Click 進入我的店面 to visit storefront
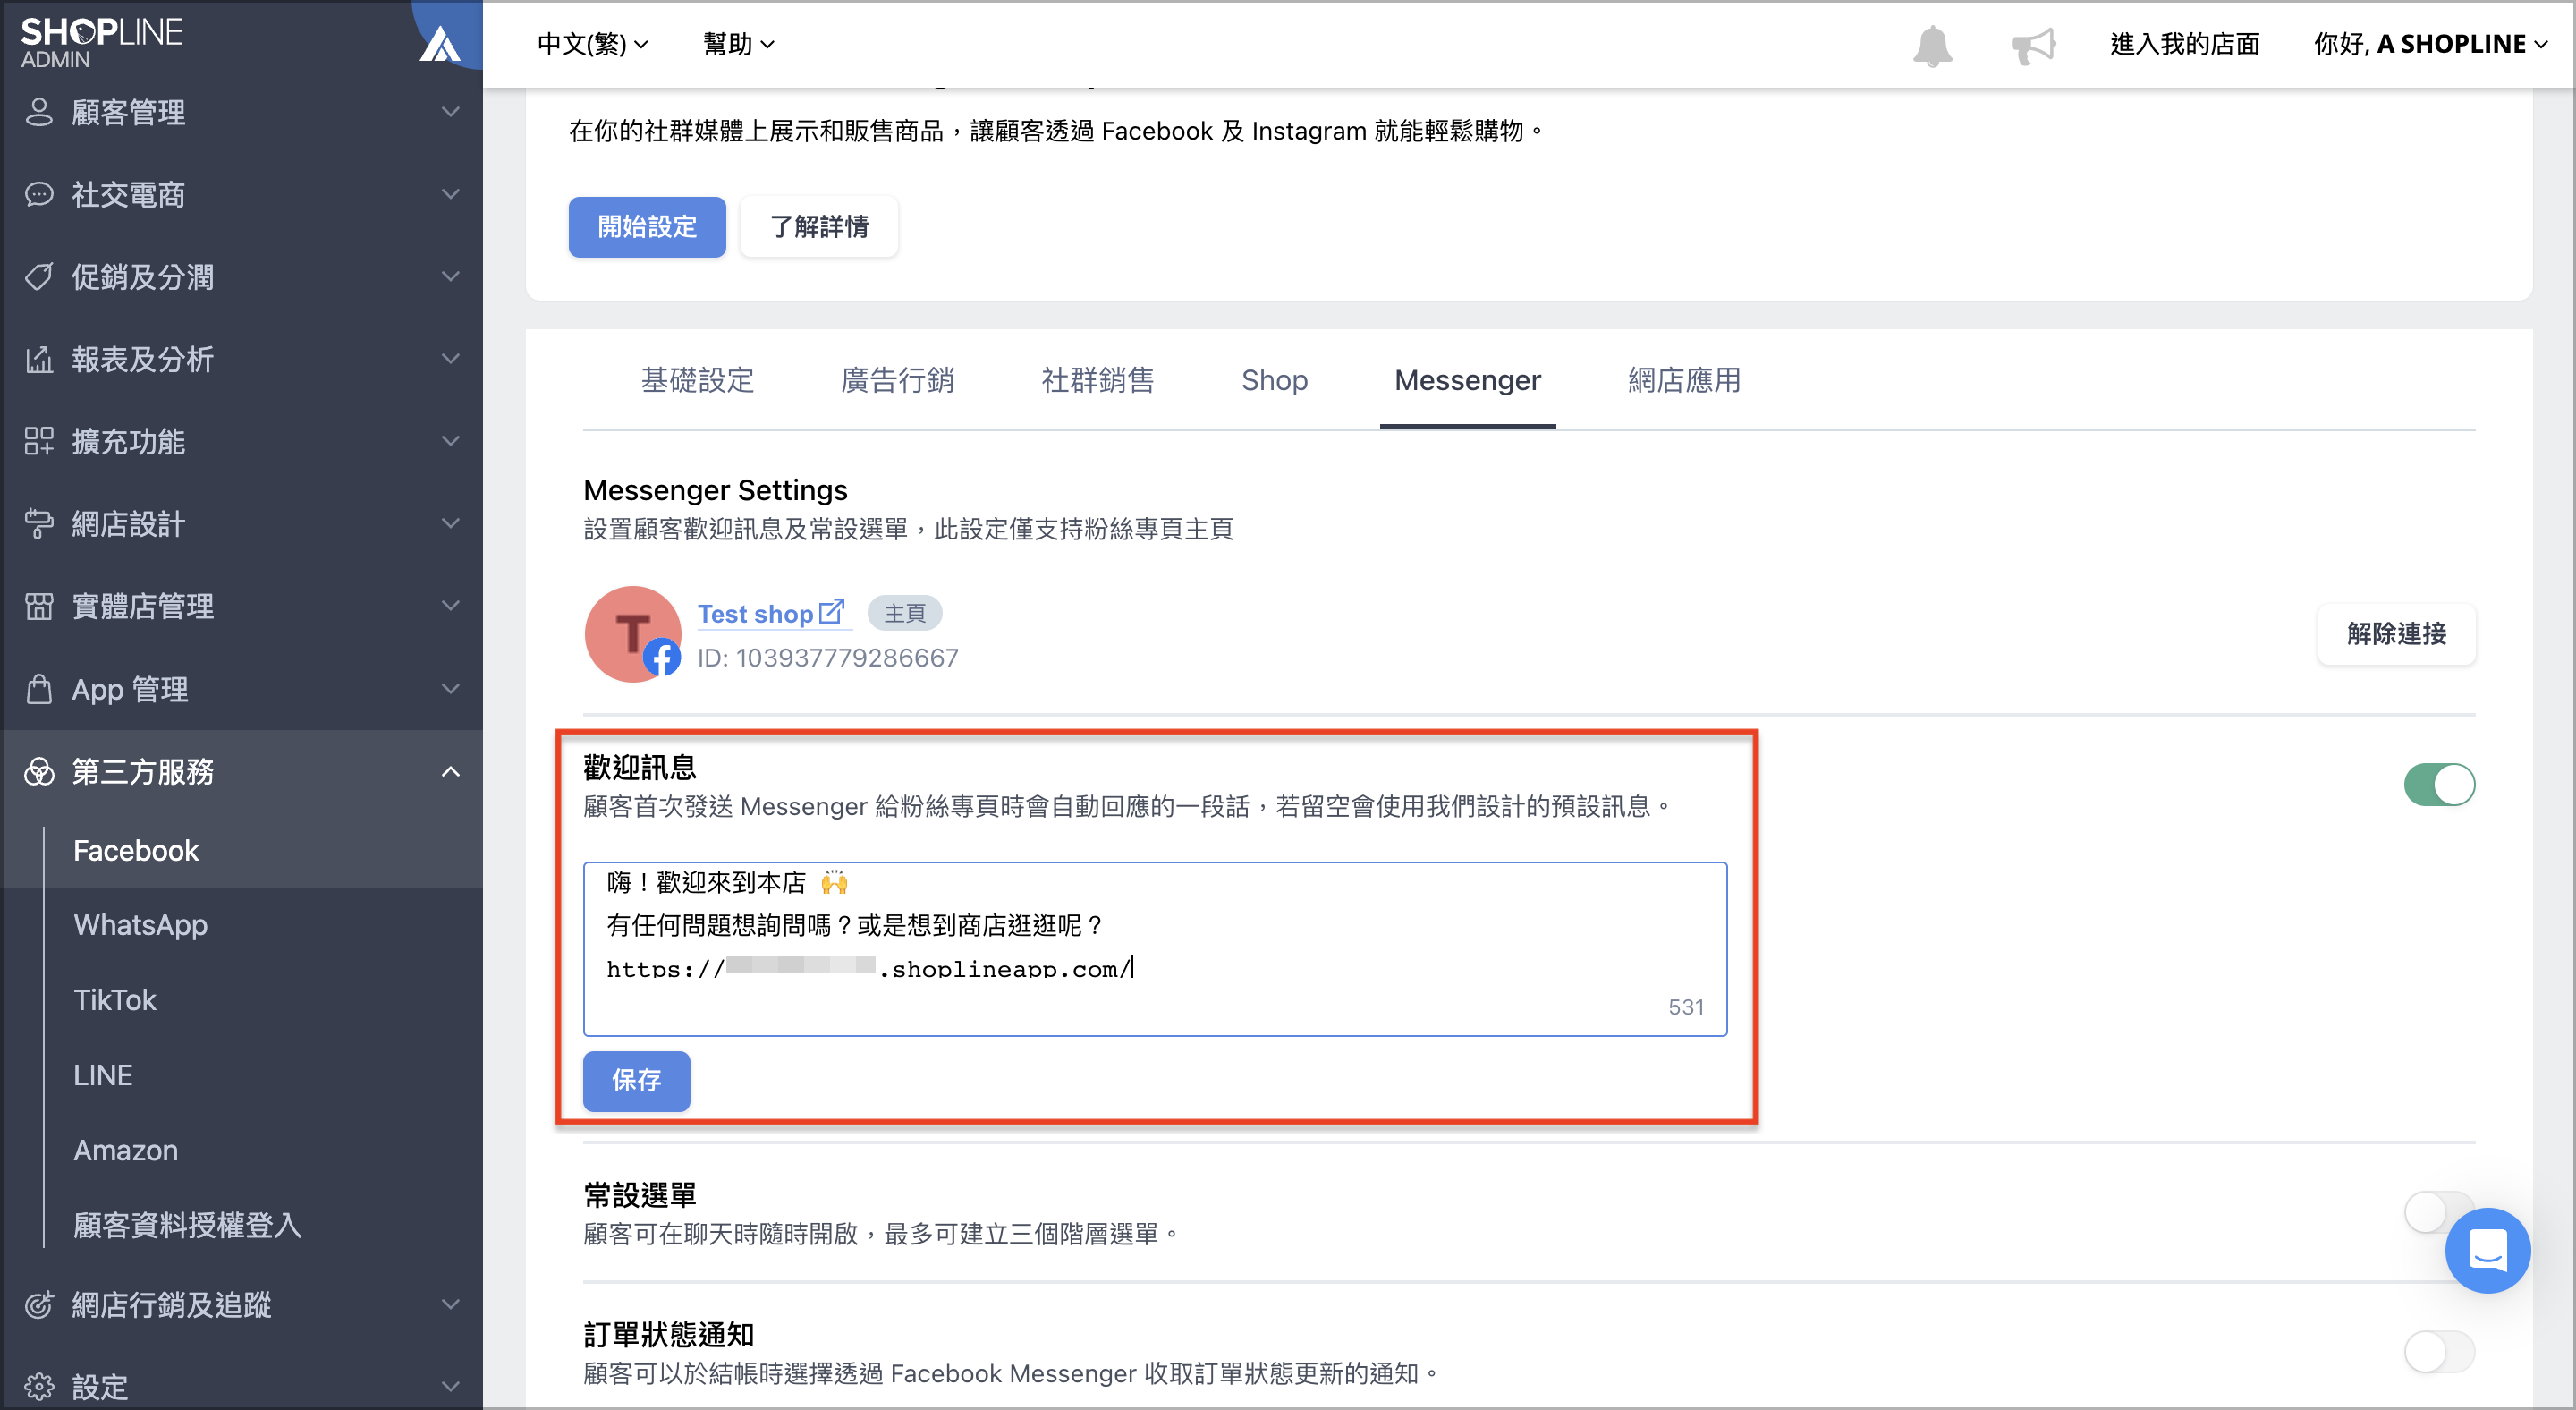Image resolution: width=2576 pixels, height=1410 pixels. 2184,44
